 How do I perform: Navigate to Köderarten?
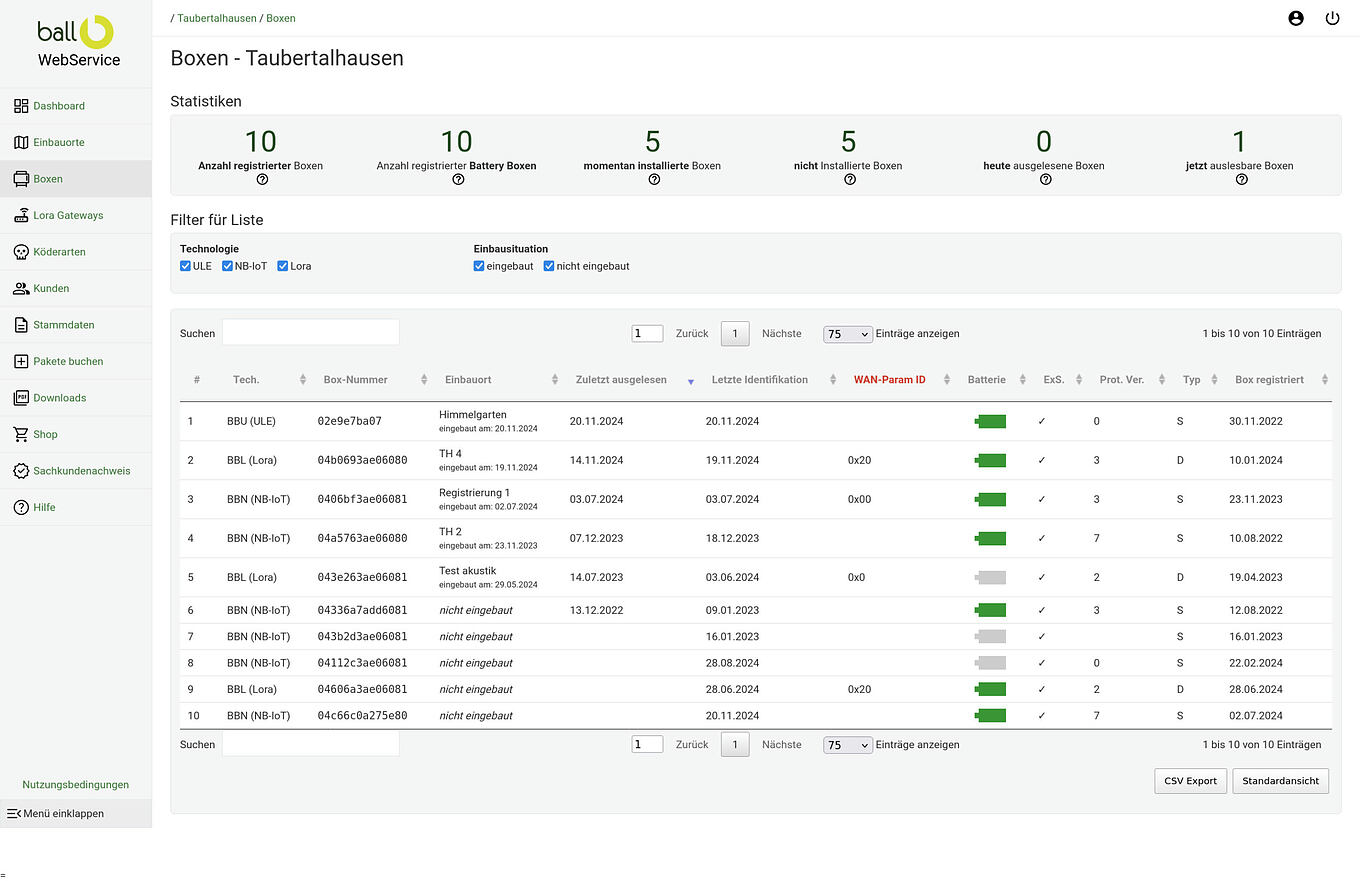(62, 251)
